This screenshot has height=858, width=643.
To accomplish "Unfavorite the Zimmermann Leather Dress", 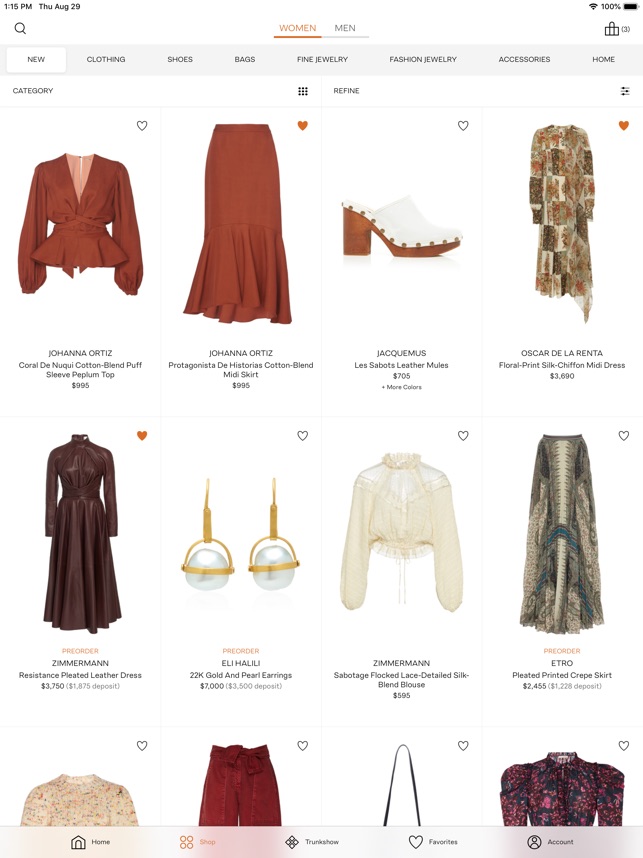I will 142,436.
